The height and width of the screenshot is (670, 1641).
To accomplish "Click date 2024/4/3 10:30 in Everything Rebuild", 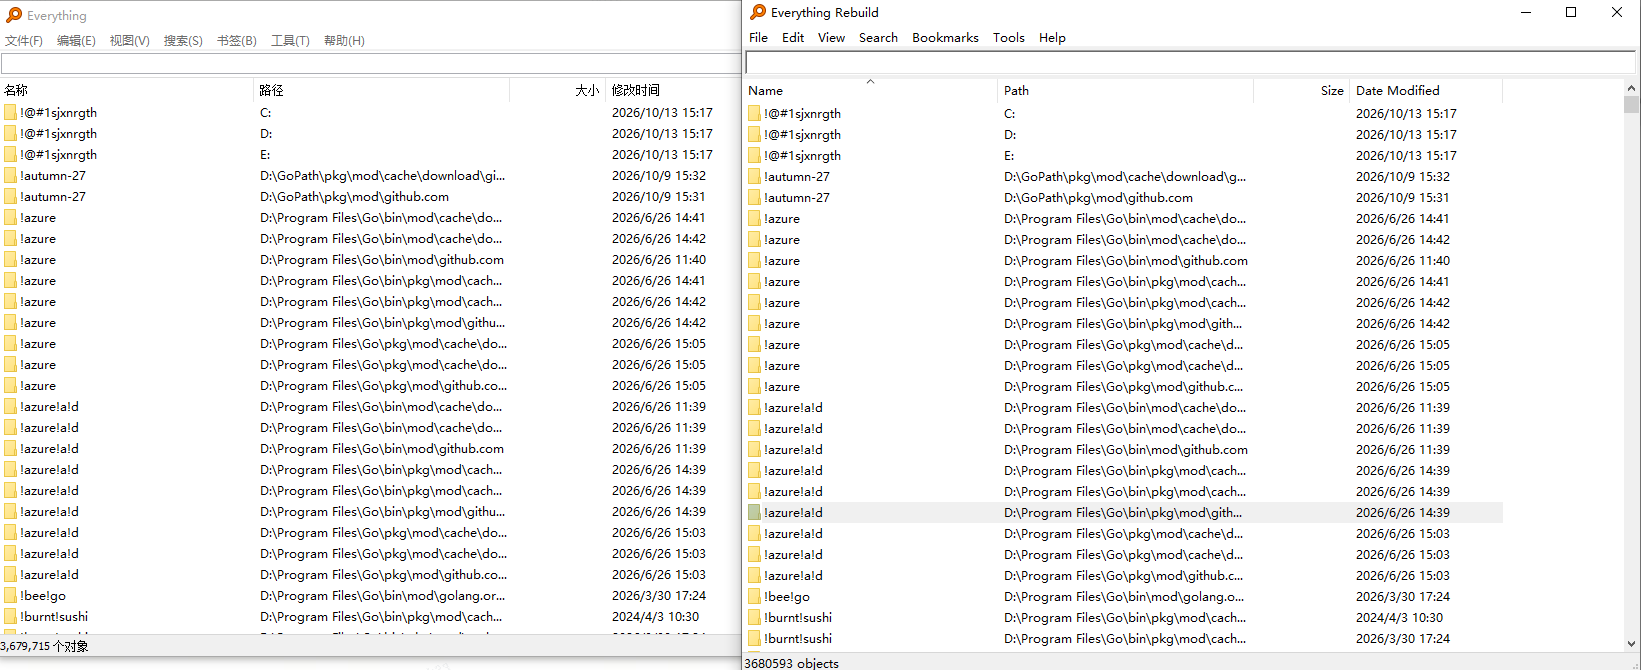I will (x=1400, y=618).
